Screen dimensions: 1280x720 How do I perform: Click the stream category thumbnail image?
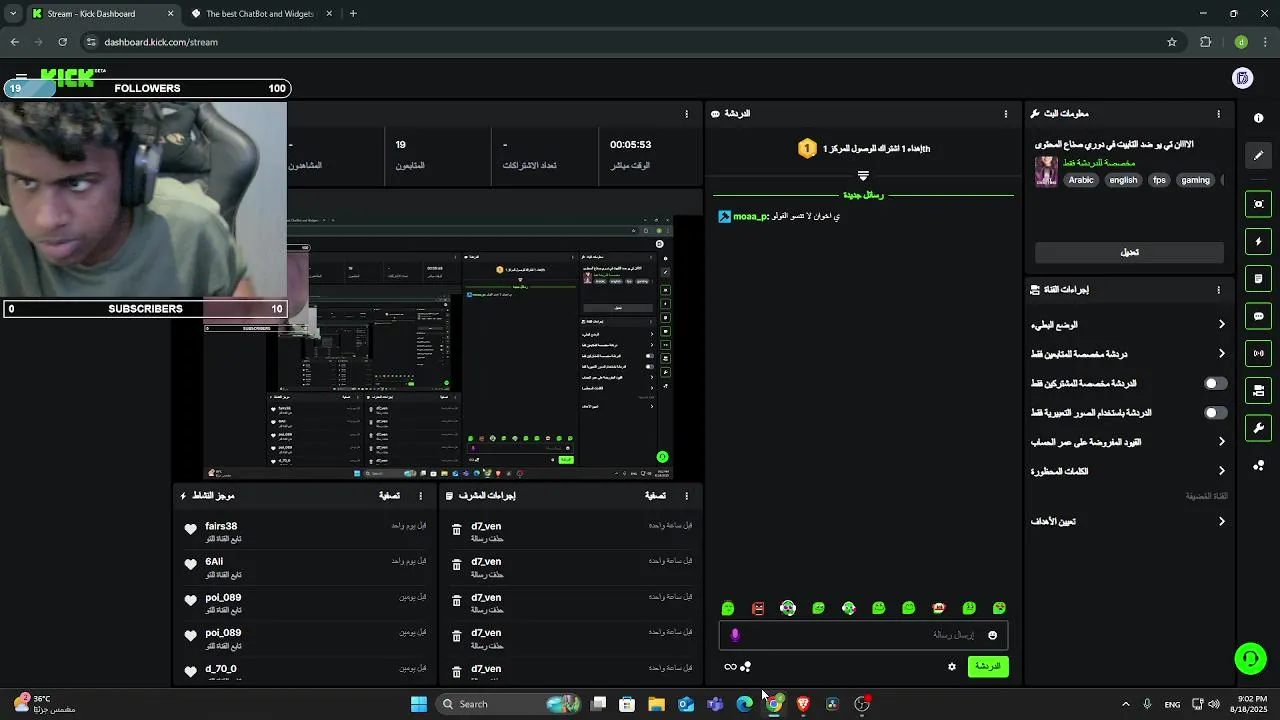(1046, 171)
